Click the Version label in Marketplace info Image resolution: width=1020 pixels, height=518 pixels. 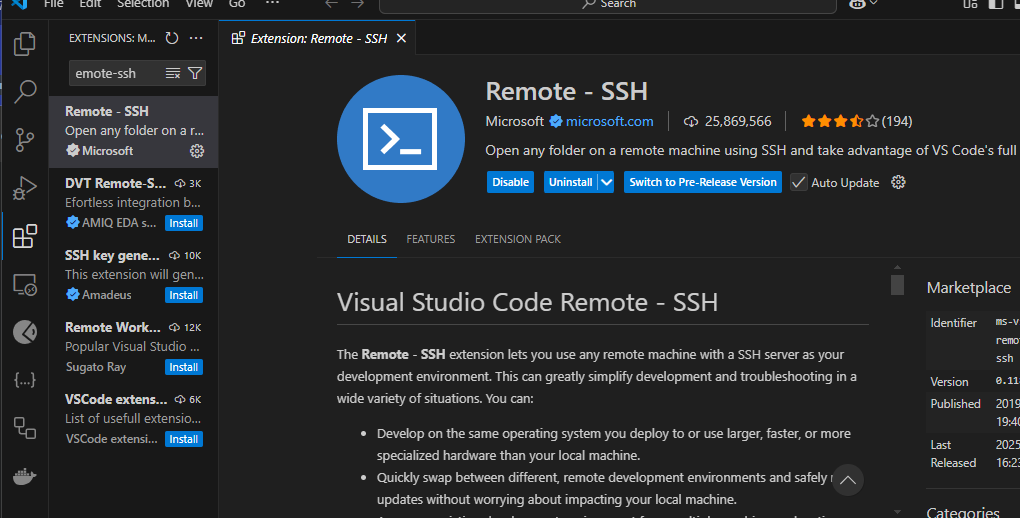pyautogui.click(x=949, y=382)
